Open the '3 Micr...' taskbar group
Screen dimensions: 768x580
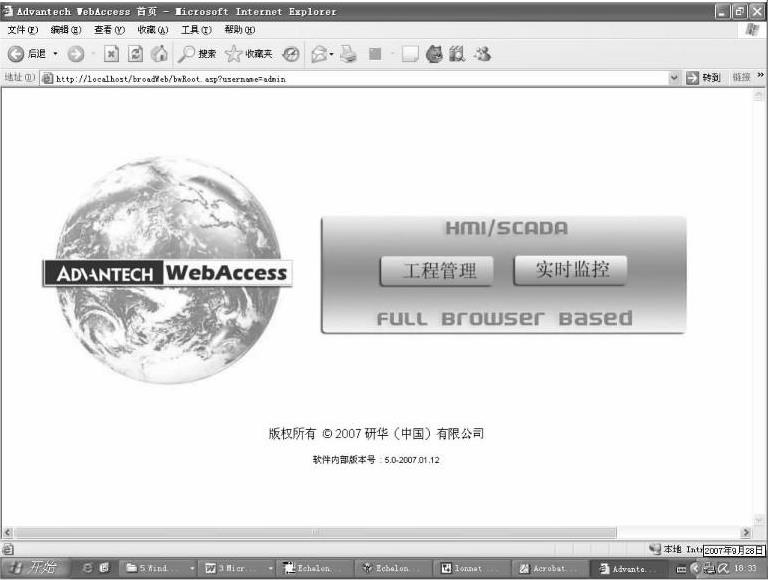click(x=239, y=568)
